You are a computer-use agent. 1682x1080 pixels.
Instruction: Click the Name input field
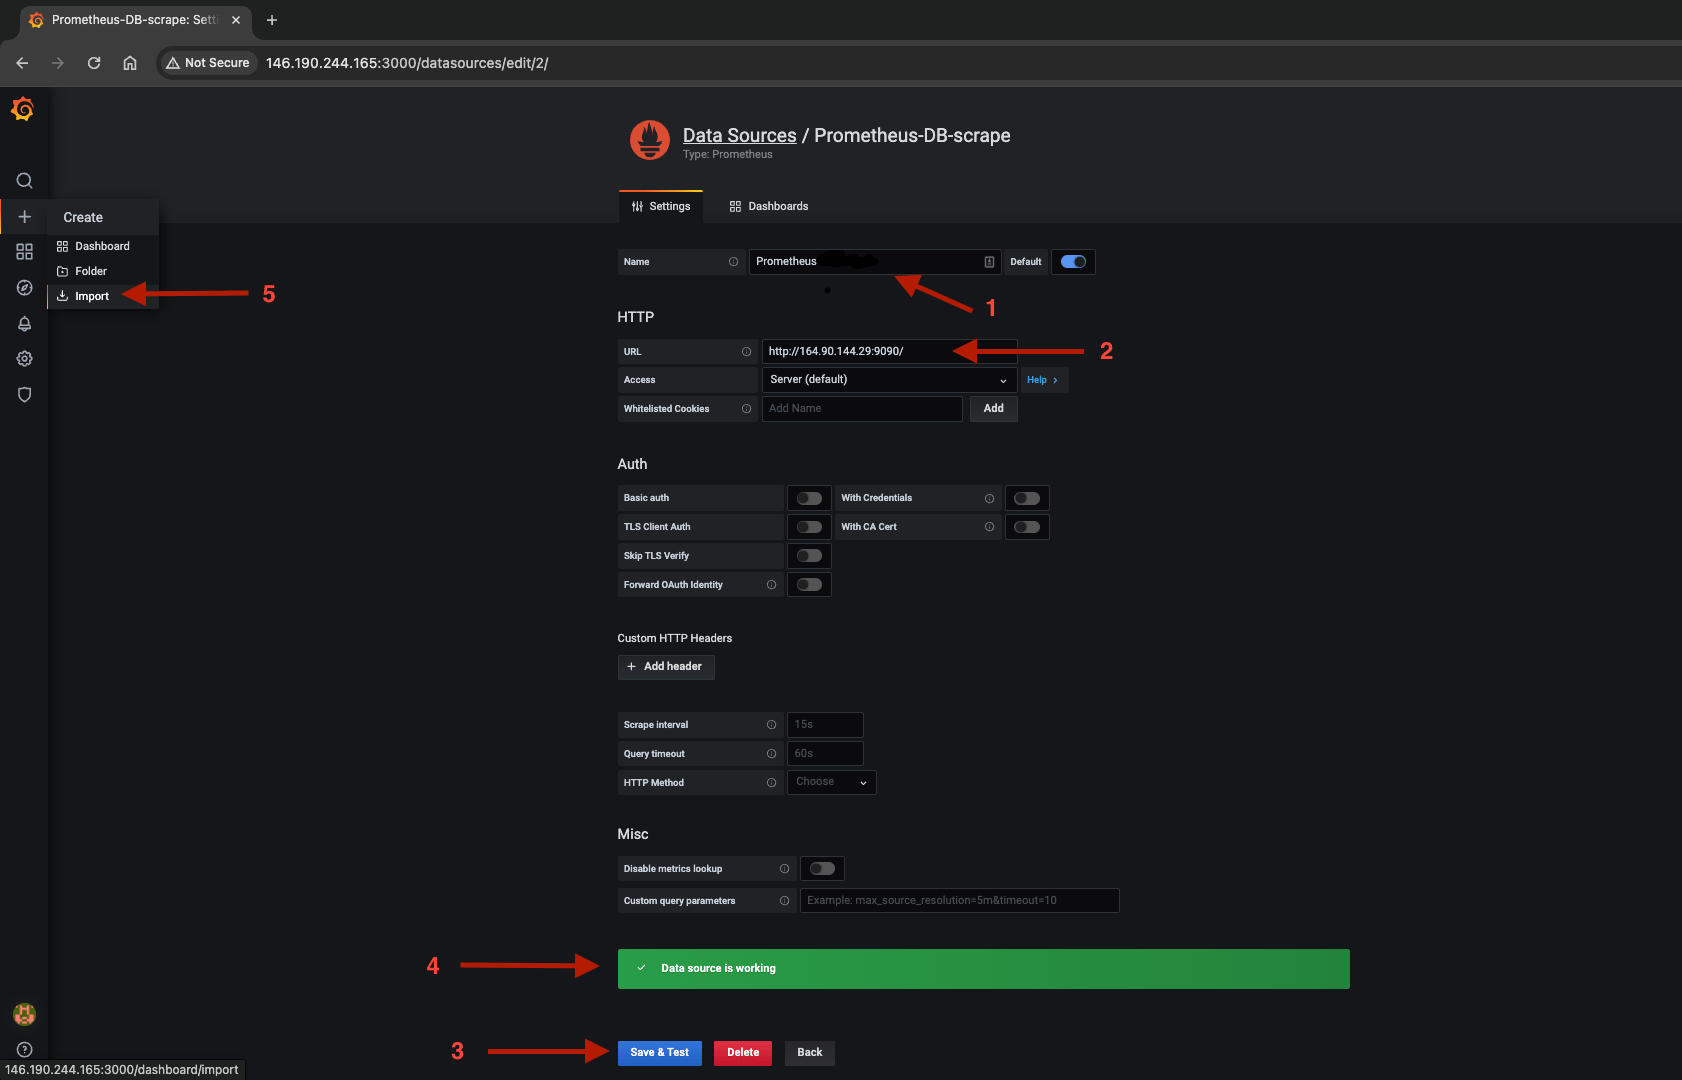click(875, 262)
